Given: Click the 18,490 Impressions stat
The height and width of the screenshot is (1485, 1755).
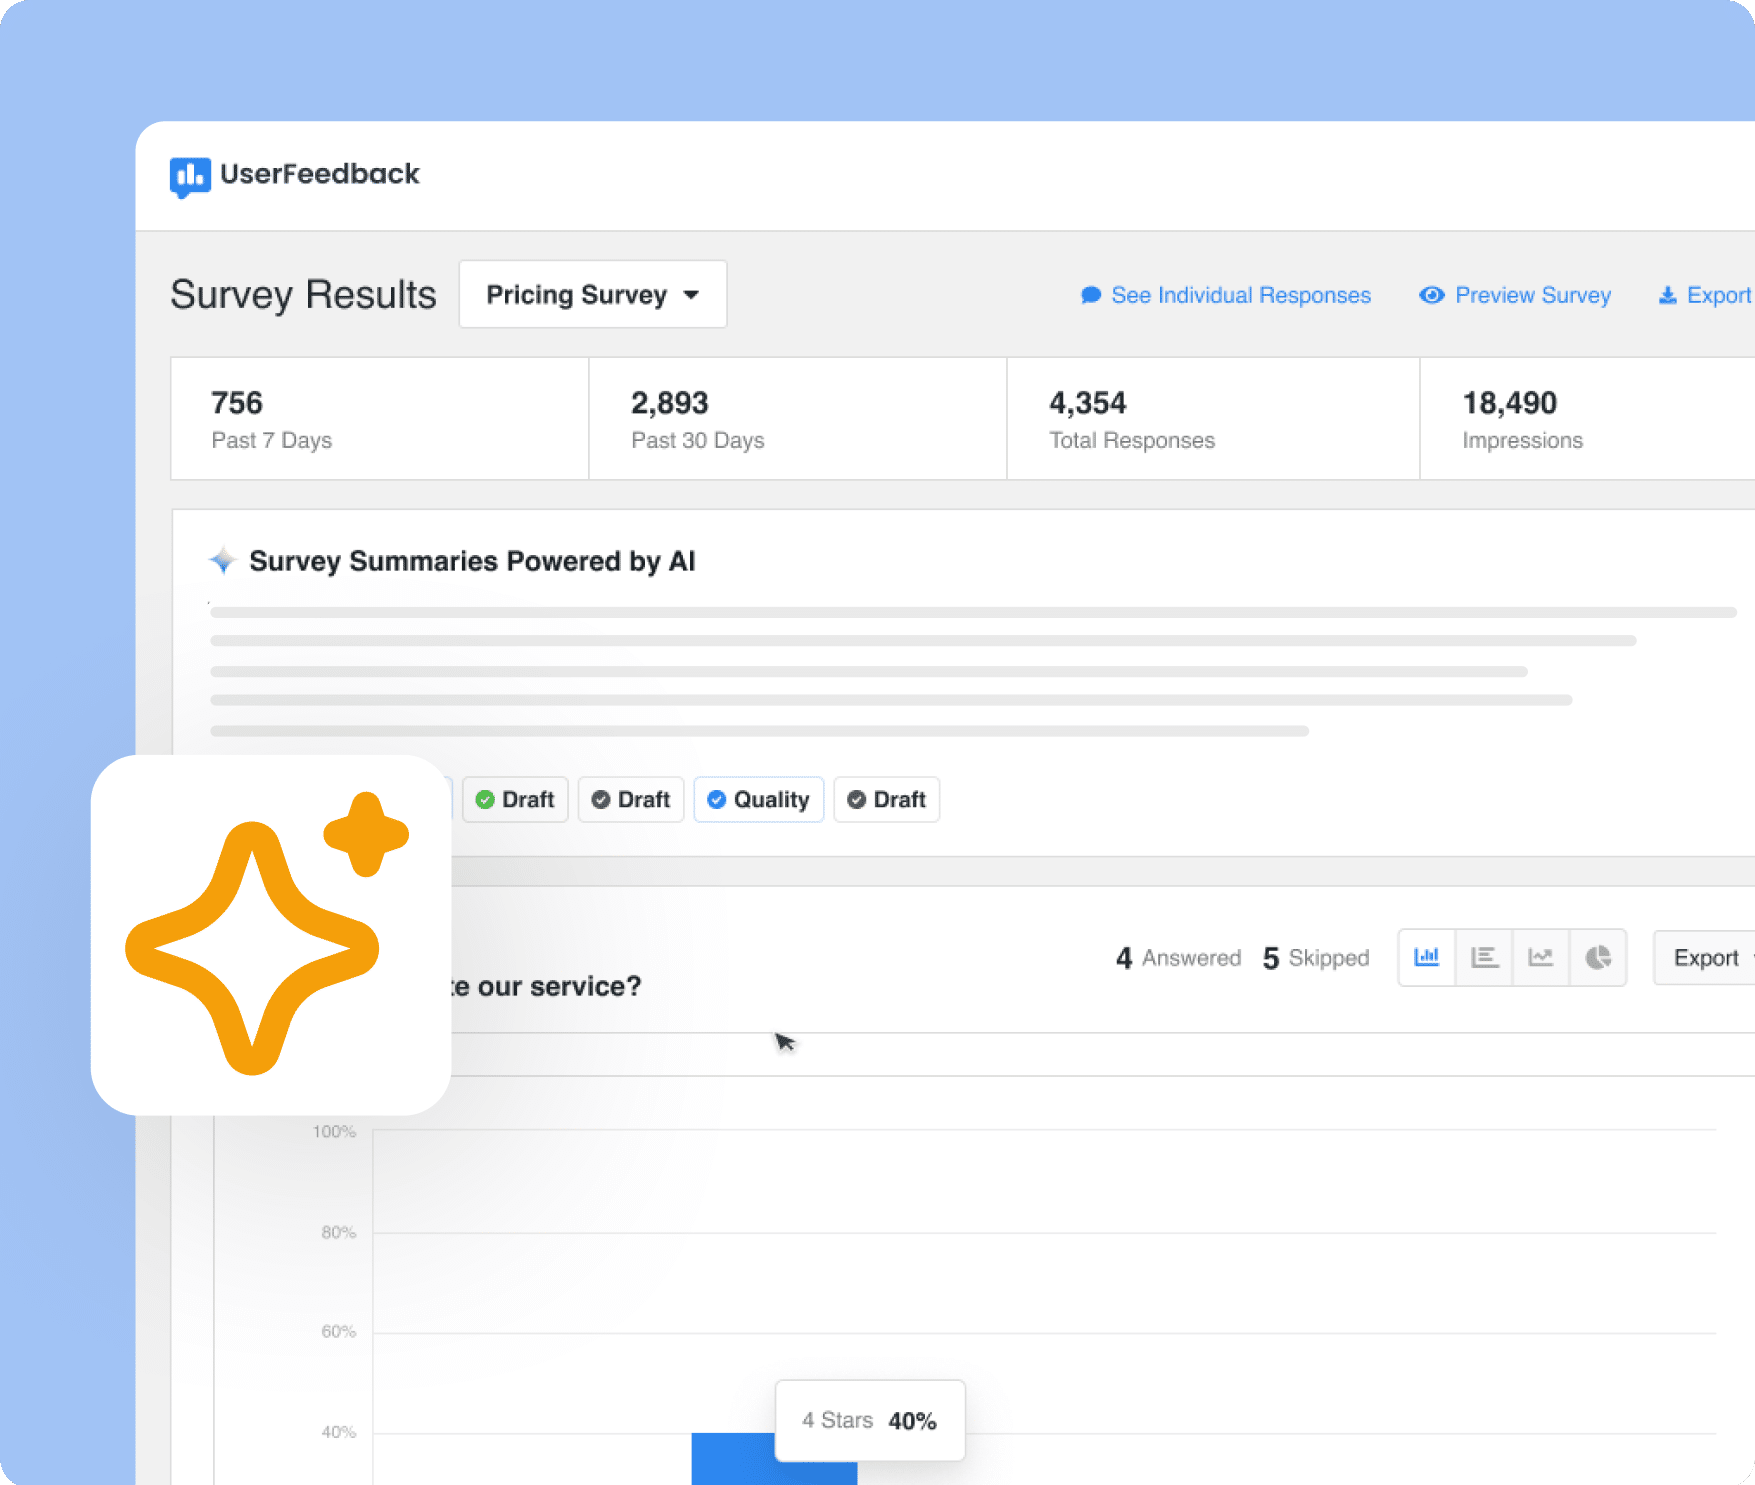Looking at the screenshot, I should (x=1588, y=419).
